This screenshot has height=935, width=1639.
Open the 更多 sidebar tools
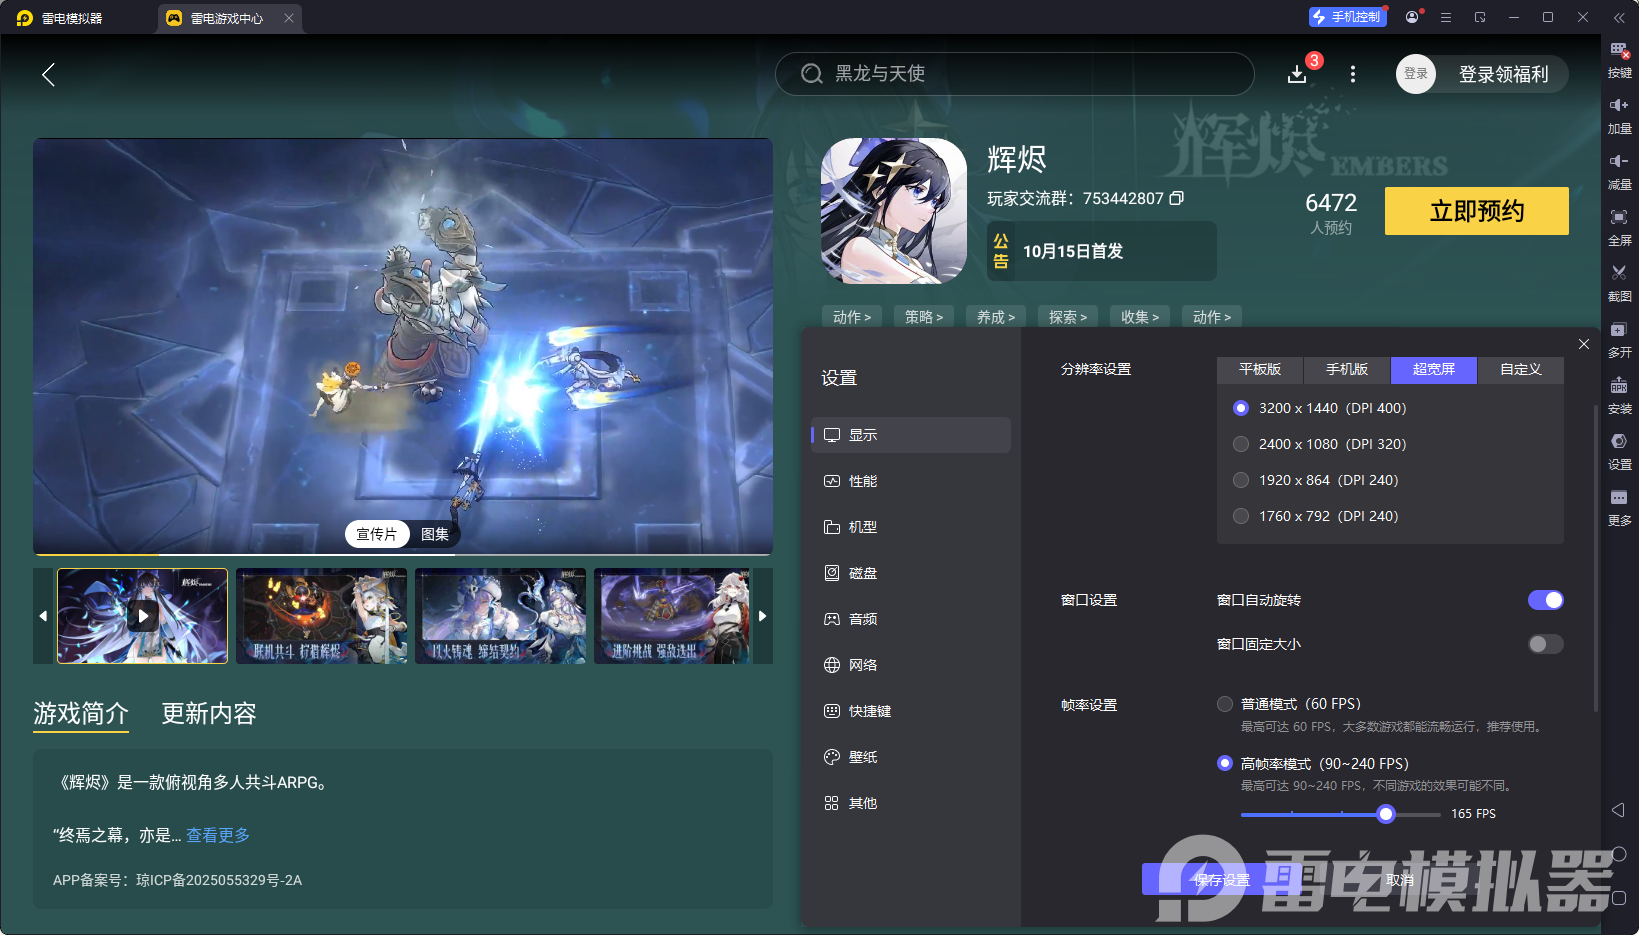click(1619, 508)
